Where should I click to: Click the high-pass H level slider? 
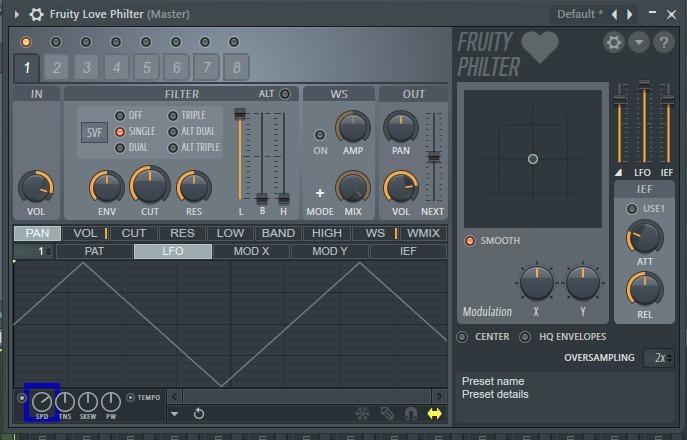point(284,156)
